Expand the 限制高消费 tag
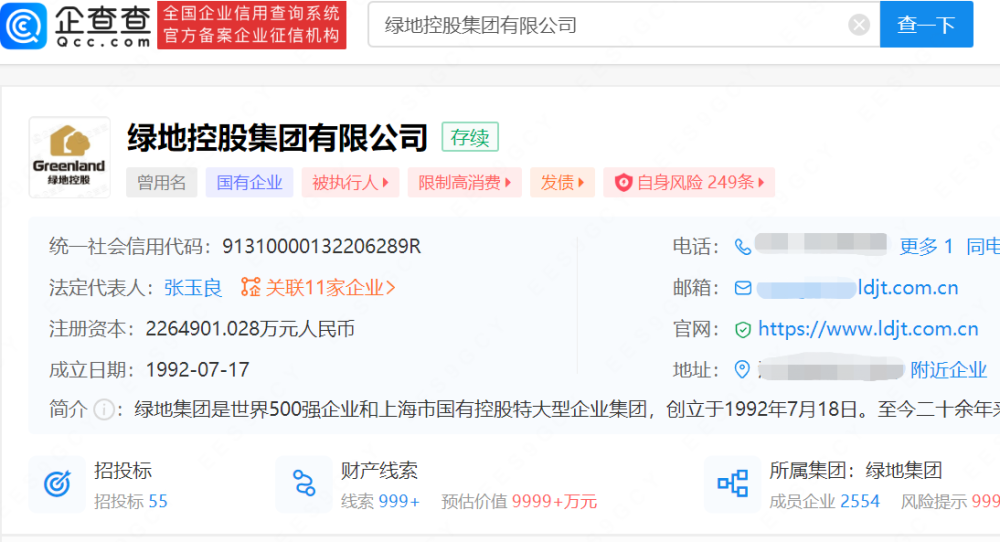This screenshot has height=542, width=1000. click(x=464, y=182)
